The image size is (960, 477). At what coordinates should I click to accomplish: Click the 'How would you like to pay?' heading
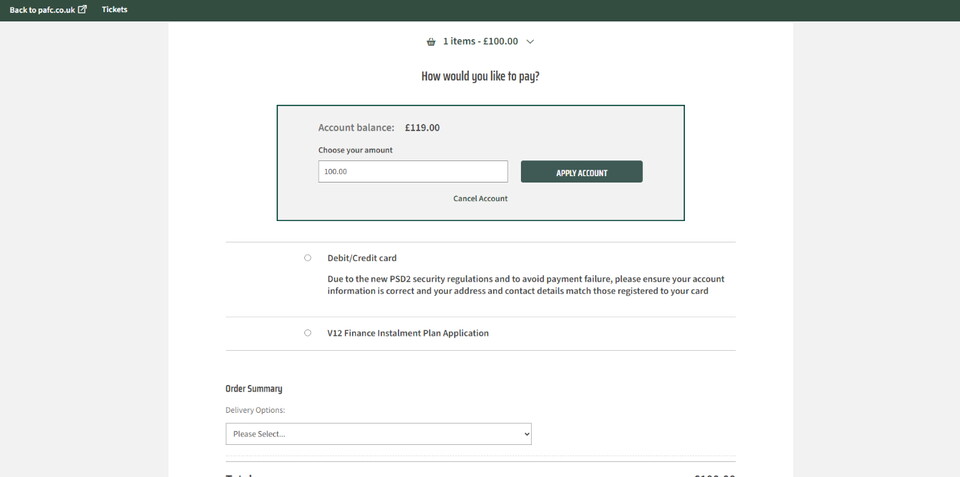coord(480,76)
